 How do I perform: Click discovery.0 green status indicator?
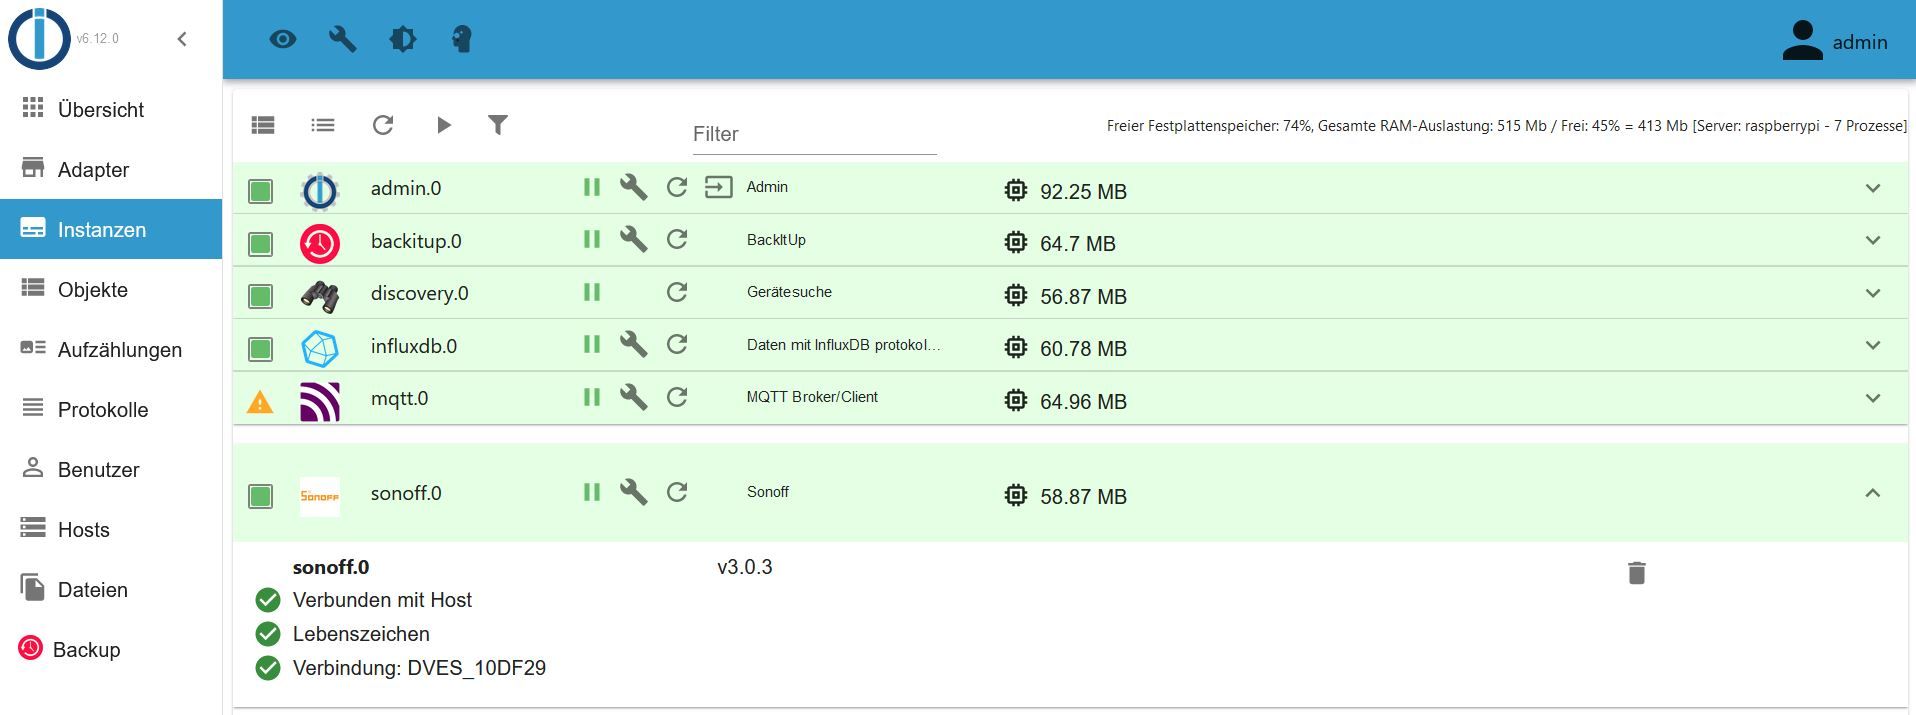coord(260,296)
